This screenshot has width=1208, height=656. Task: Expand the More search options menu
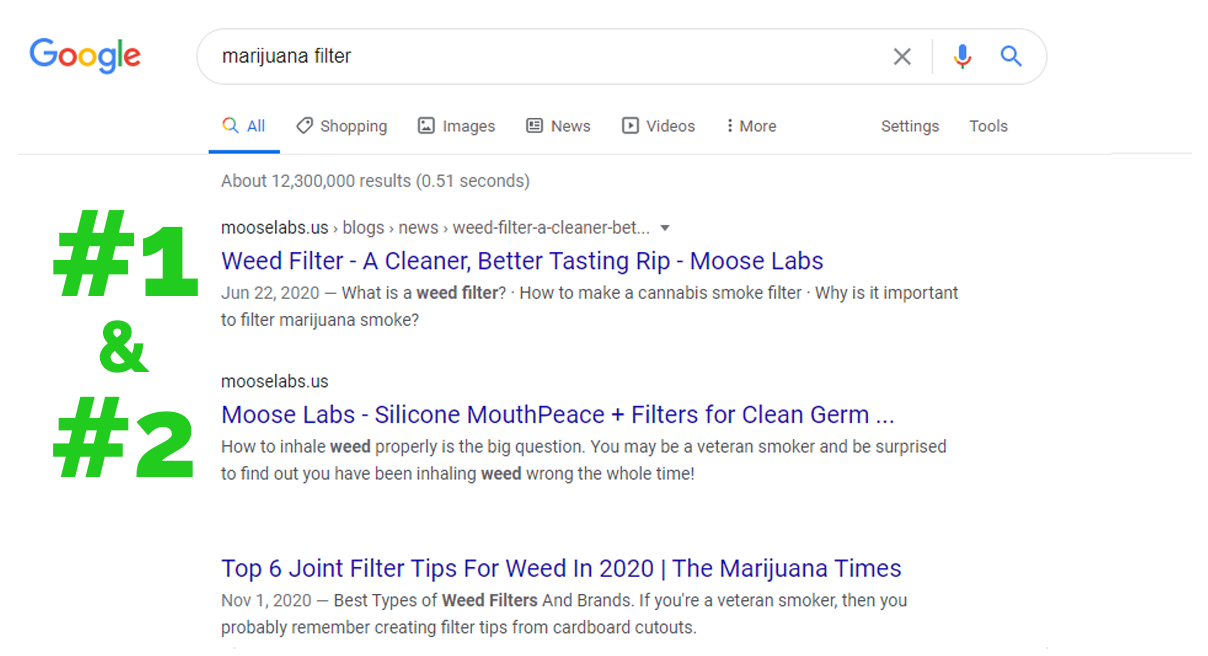(751, 126)
